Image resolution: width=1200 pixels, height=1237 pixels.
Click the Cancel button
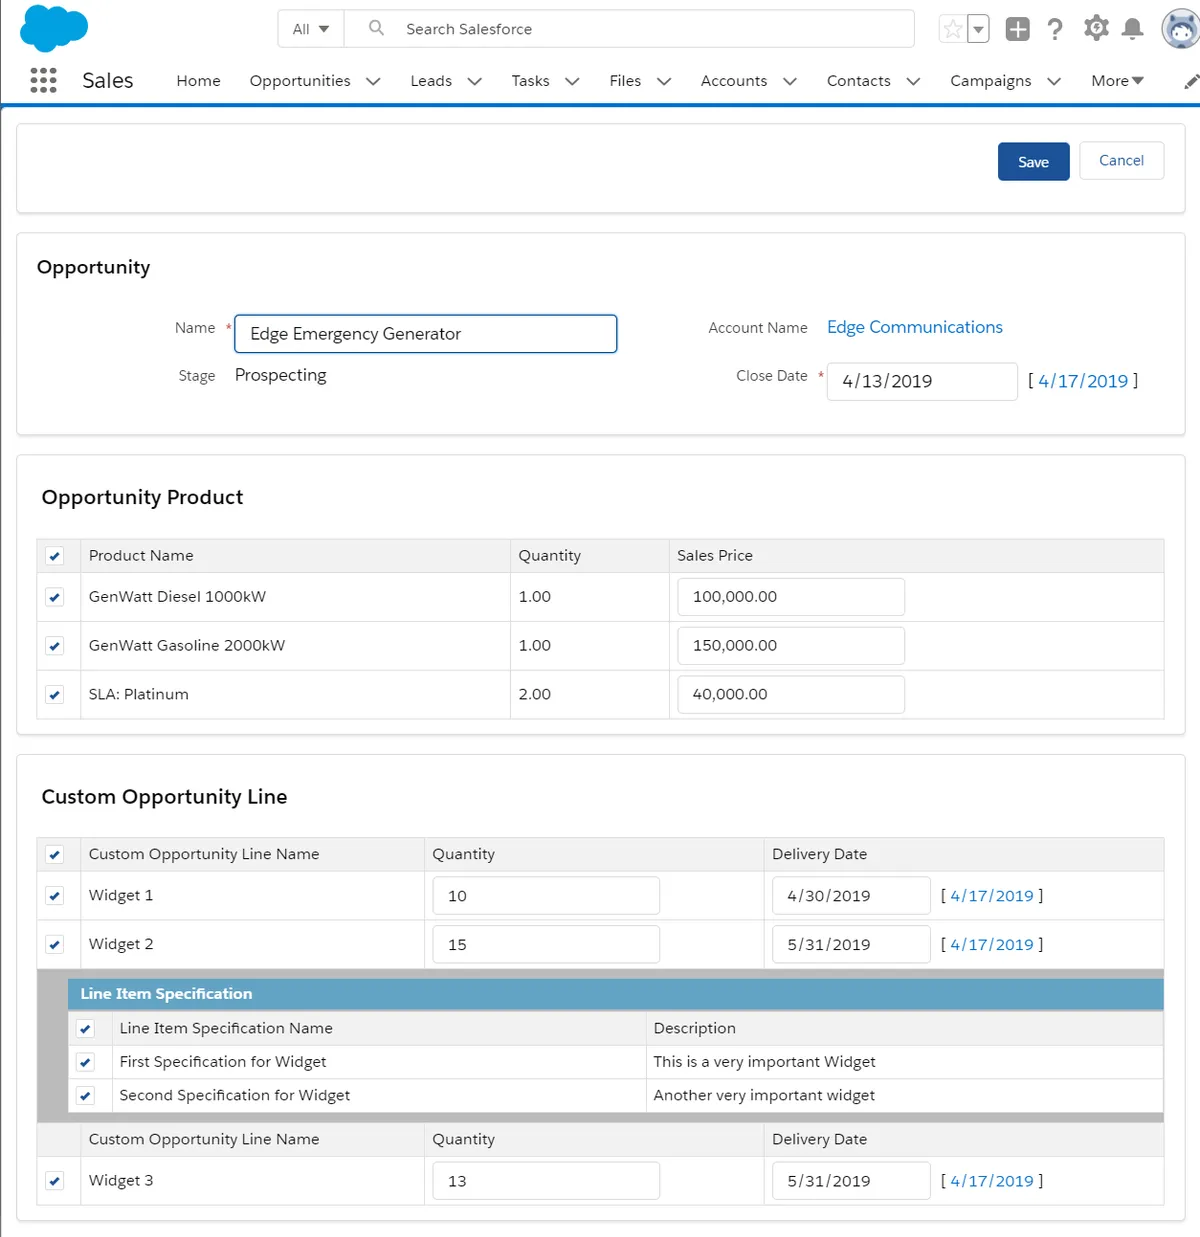[x=1121, y=160]
